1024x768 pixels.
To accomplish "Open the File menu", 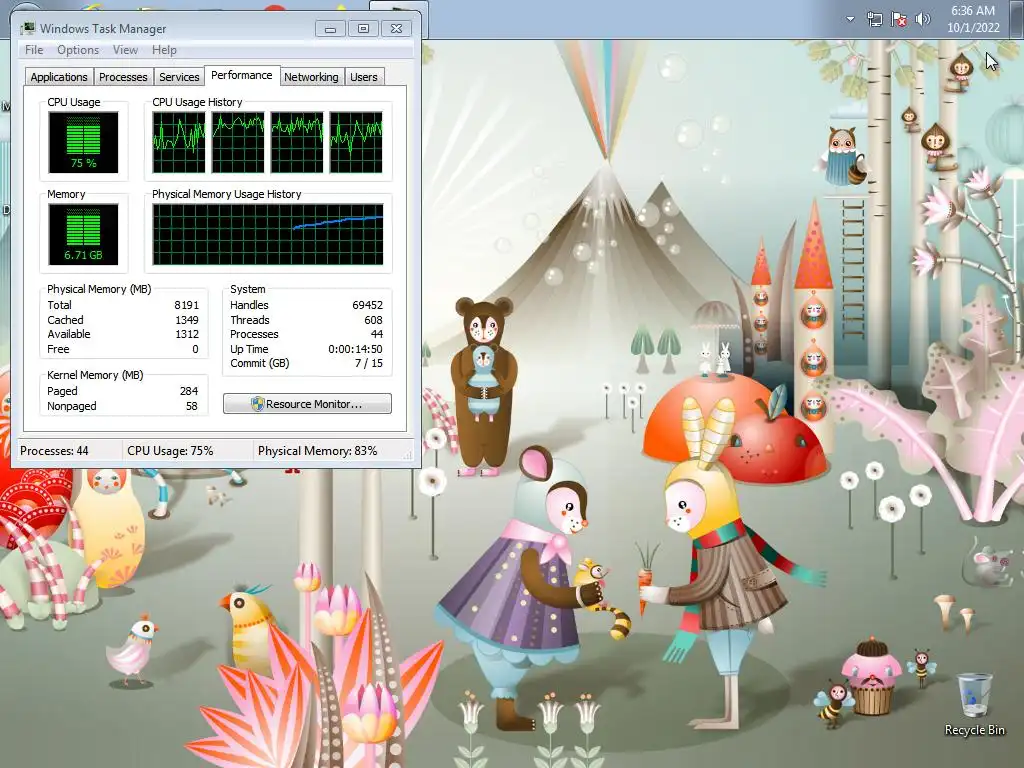I will 34,50.
